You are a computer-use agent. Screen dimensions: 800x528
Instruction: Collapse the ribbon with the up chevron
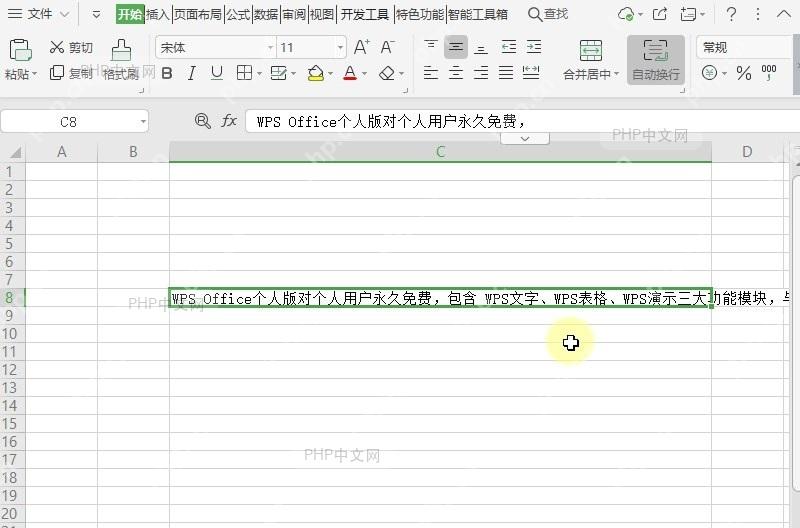tap(784, 14)
